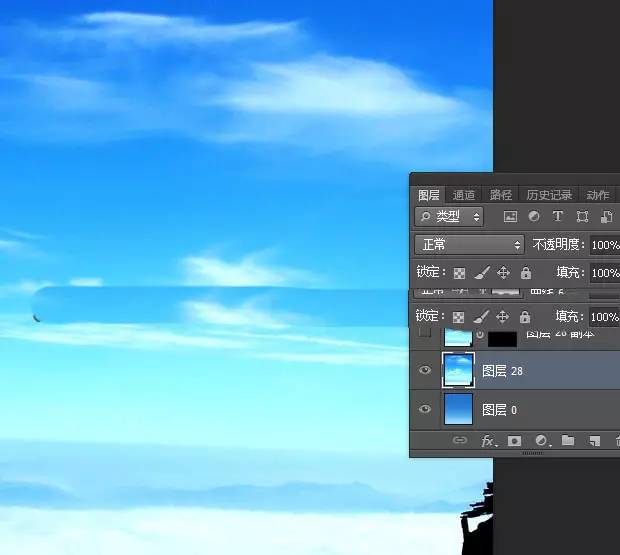Create a new layer with the page icon
This screenshot has width=620, height=555.
(593, 440)
